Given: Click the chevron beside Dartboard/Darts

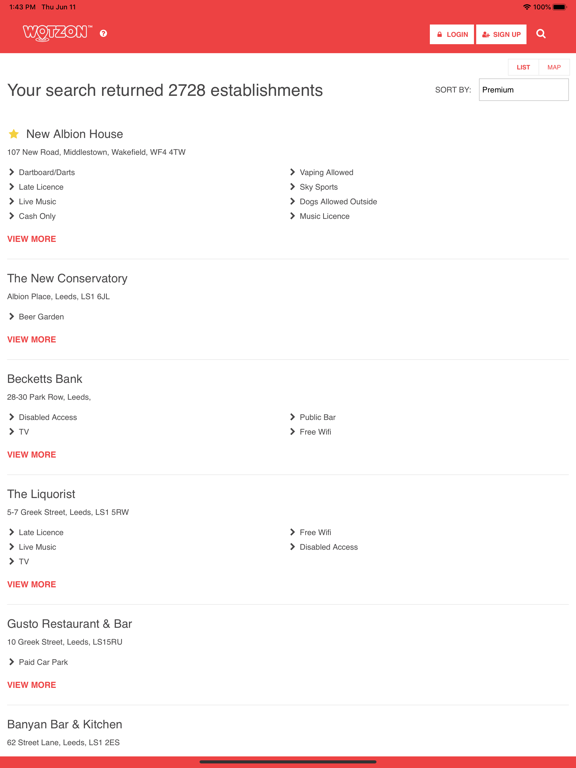Looking at the screenshot, I should [11, 172].
